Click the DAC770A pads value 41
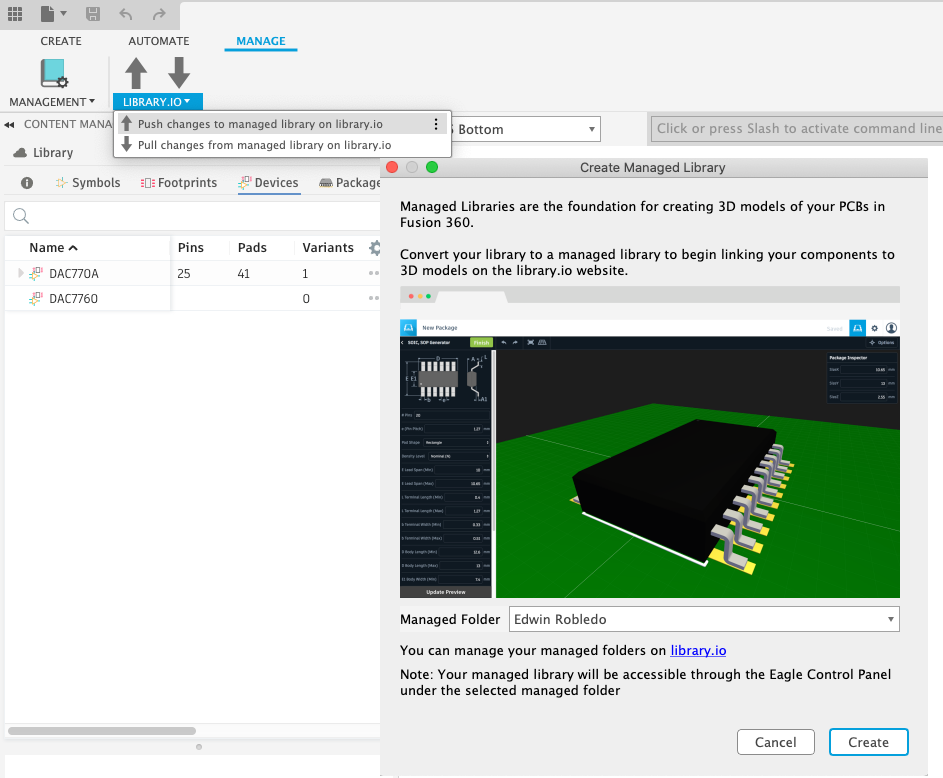 pyautogui.click(x=244, y=274)
